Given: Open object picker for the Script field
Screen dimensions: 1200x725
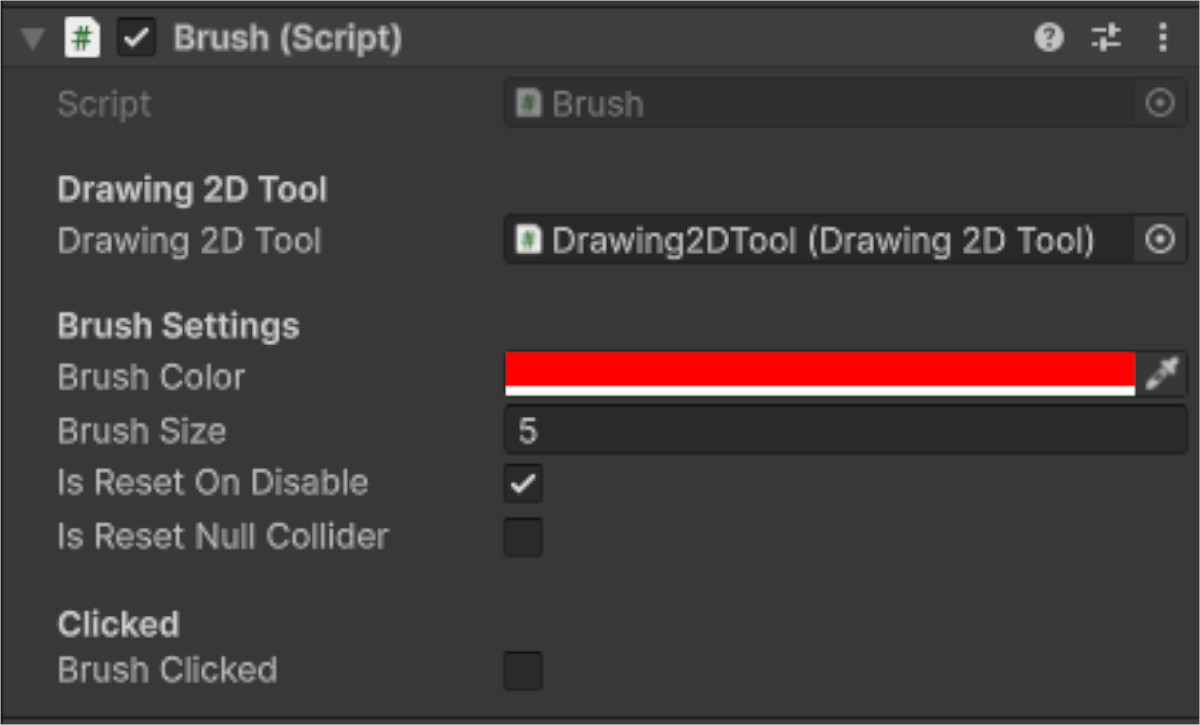Looking at the screenshot, I should pos(1160,104).
